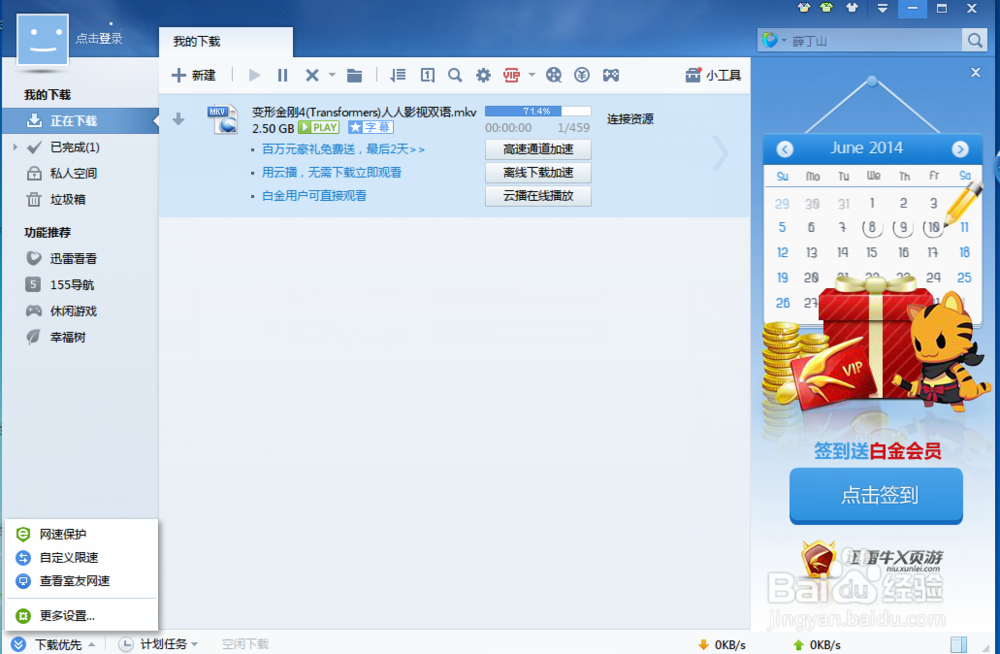Image resolution: width=1000 pixels, height=654 pixels.
Task: Open the 小工具 toolbox
Action: coord(713,75)
